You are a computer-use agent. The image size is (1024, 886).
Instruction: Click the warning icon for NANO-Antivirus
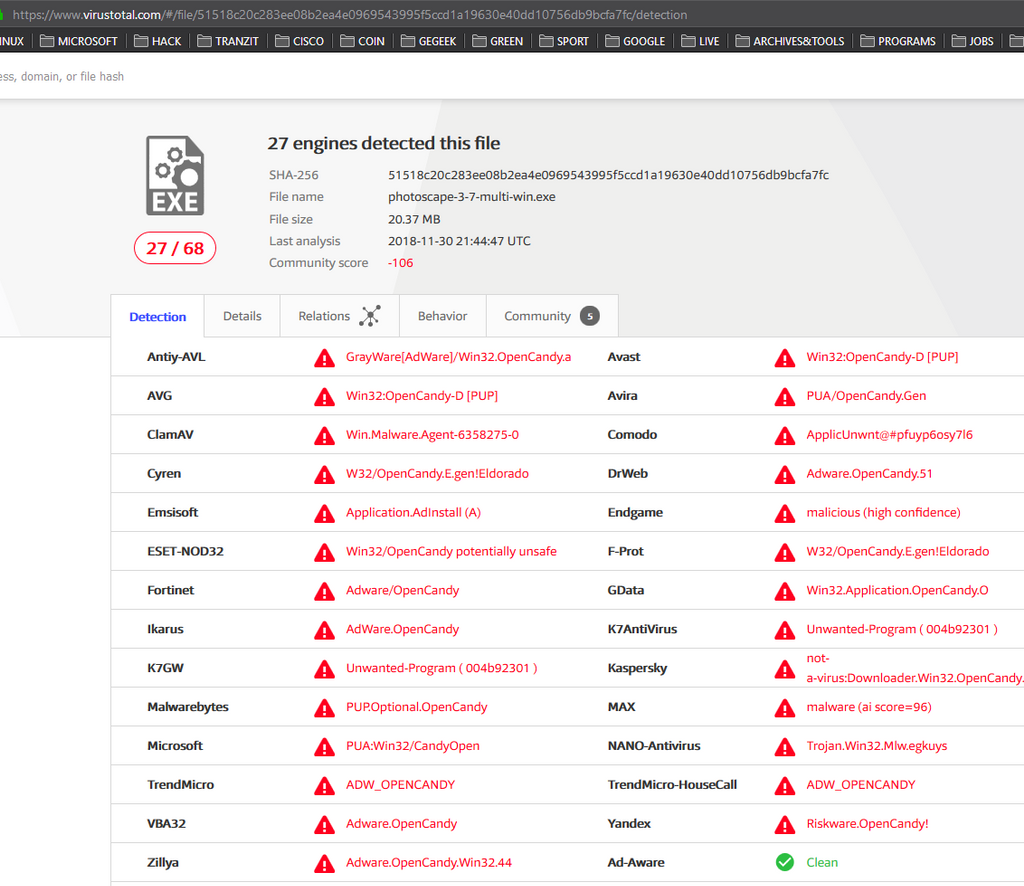point(784,746)
